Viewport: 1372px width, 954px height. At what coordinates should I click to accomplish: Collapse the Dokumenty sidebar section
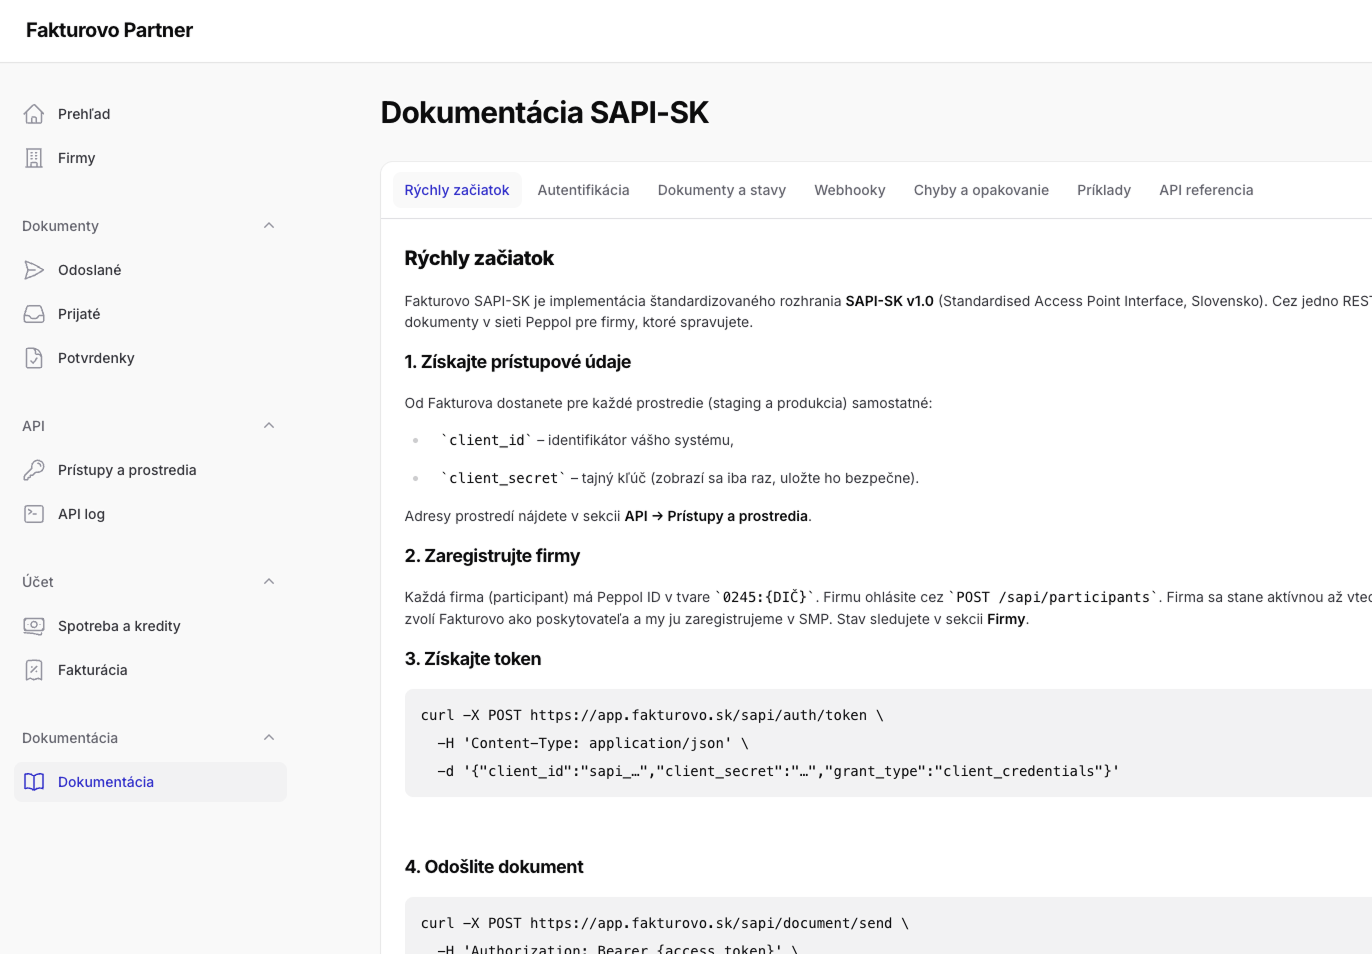(269, 226)
